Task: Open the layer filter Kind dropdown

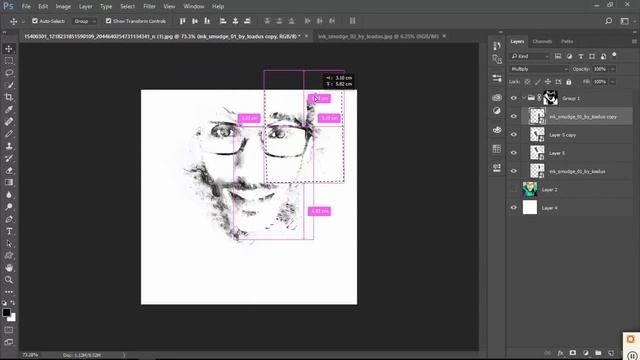Action: click(x=530, y=56)
